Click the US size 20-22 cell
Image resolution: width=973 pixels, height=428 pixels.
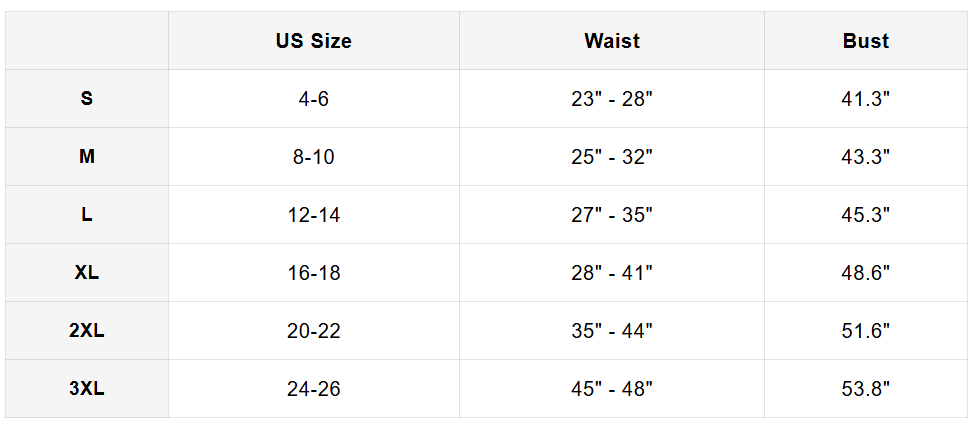313,331
